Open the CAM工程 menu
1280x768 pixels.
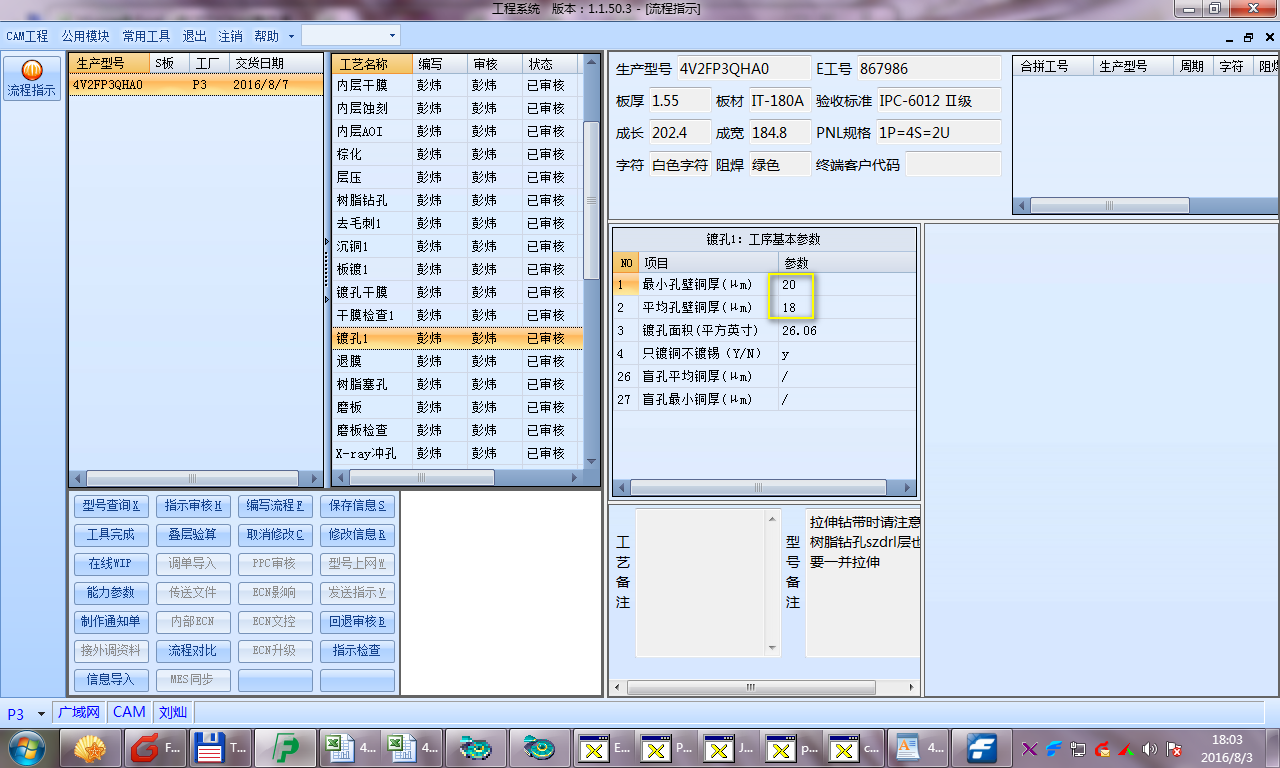pyautogui.click(x=27, y=36)
